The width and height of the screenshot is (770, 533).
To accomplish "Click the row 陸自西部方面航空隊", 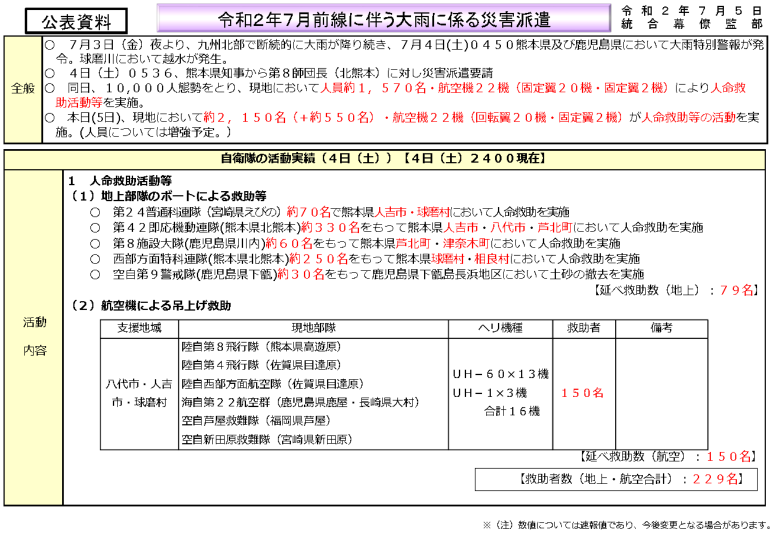I will click(273, 384).
